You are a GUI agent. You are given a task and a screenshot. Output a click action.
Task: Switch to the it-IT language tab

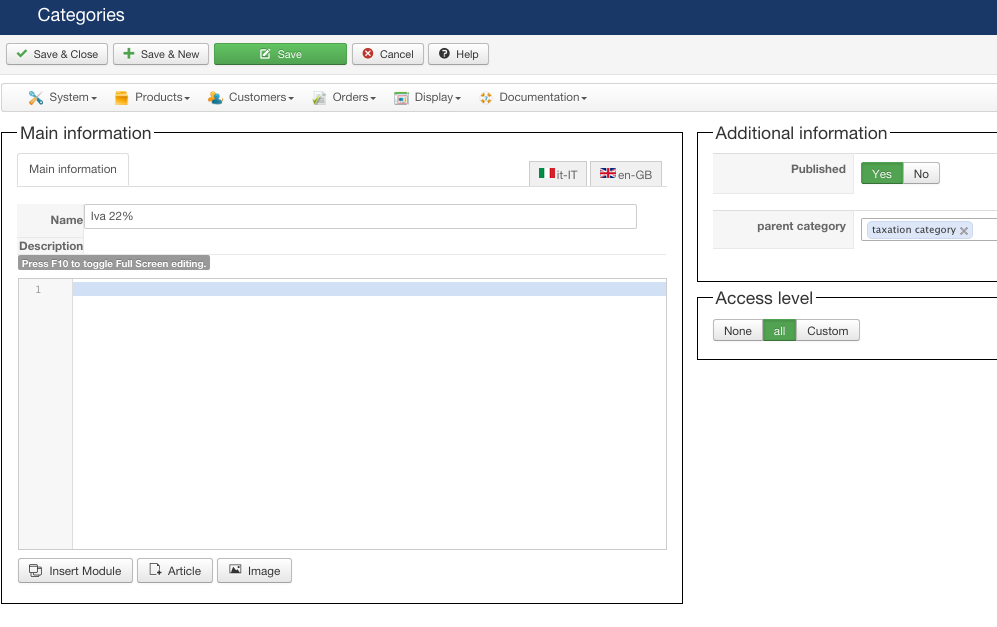pos(558,174)
